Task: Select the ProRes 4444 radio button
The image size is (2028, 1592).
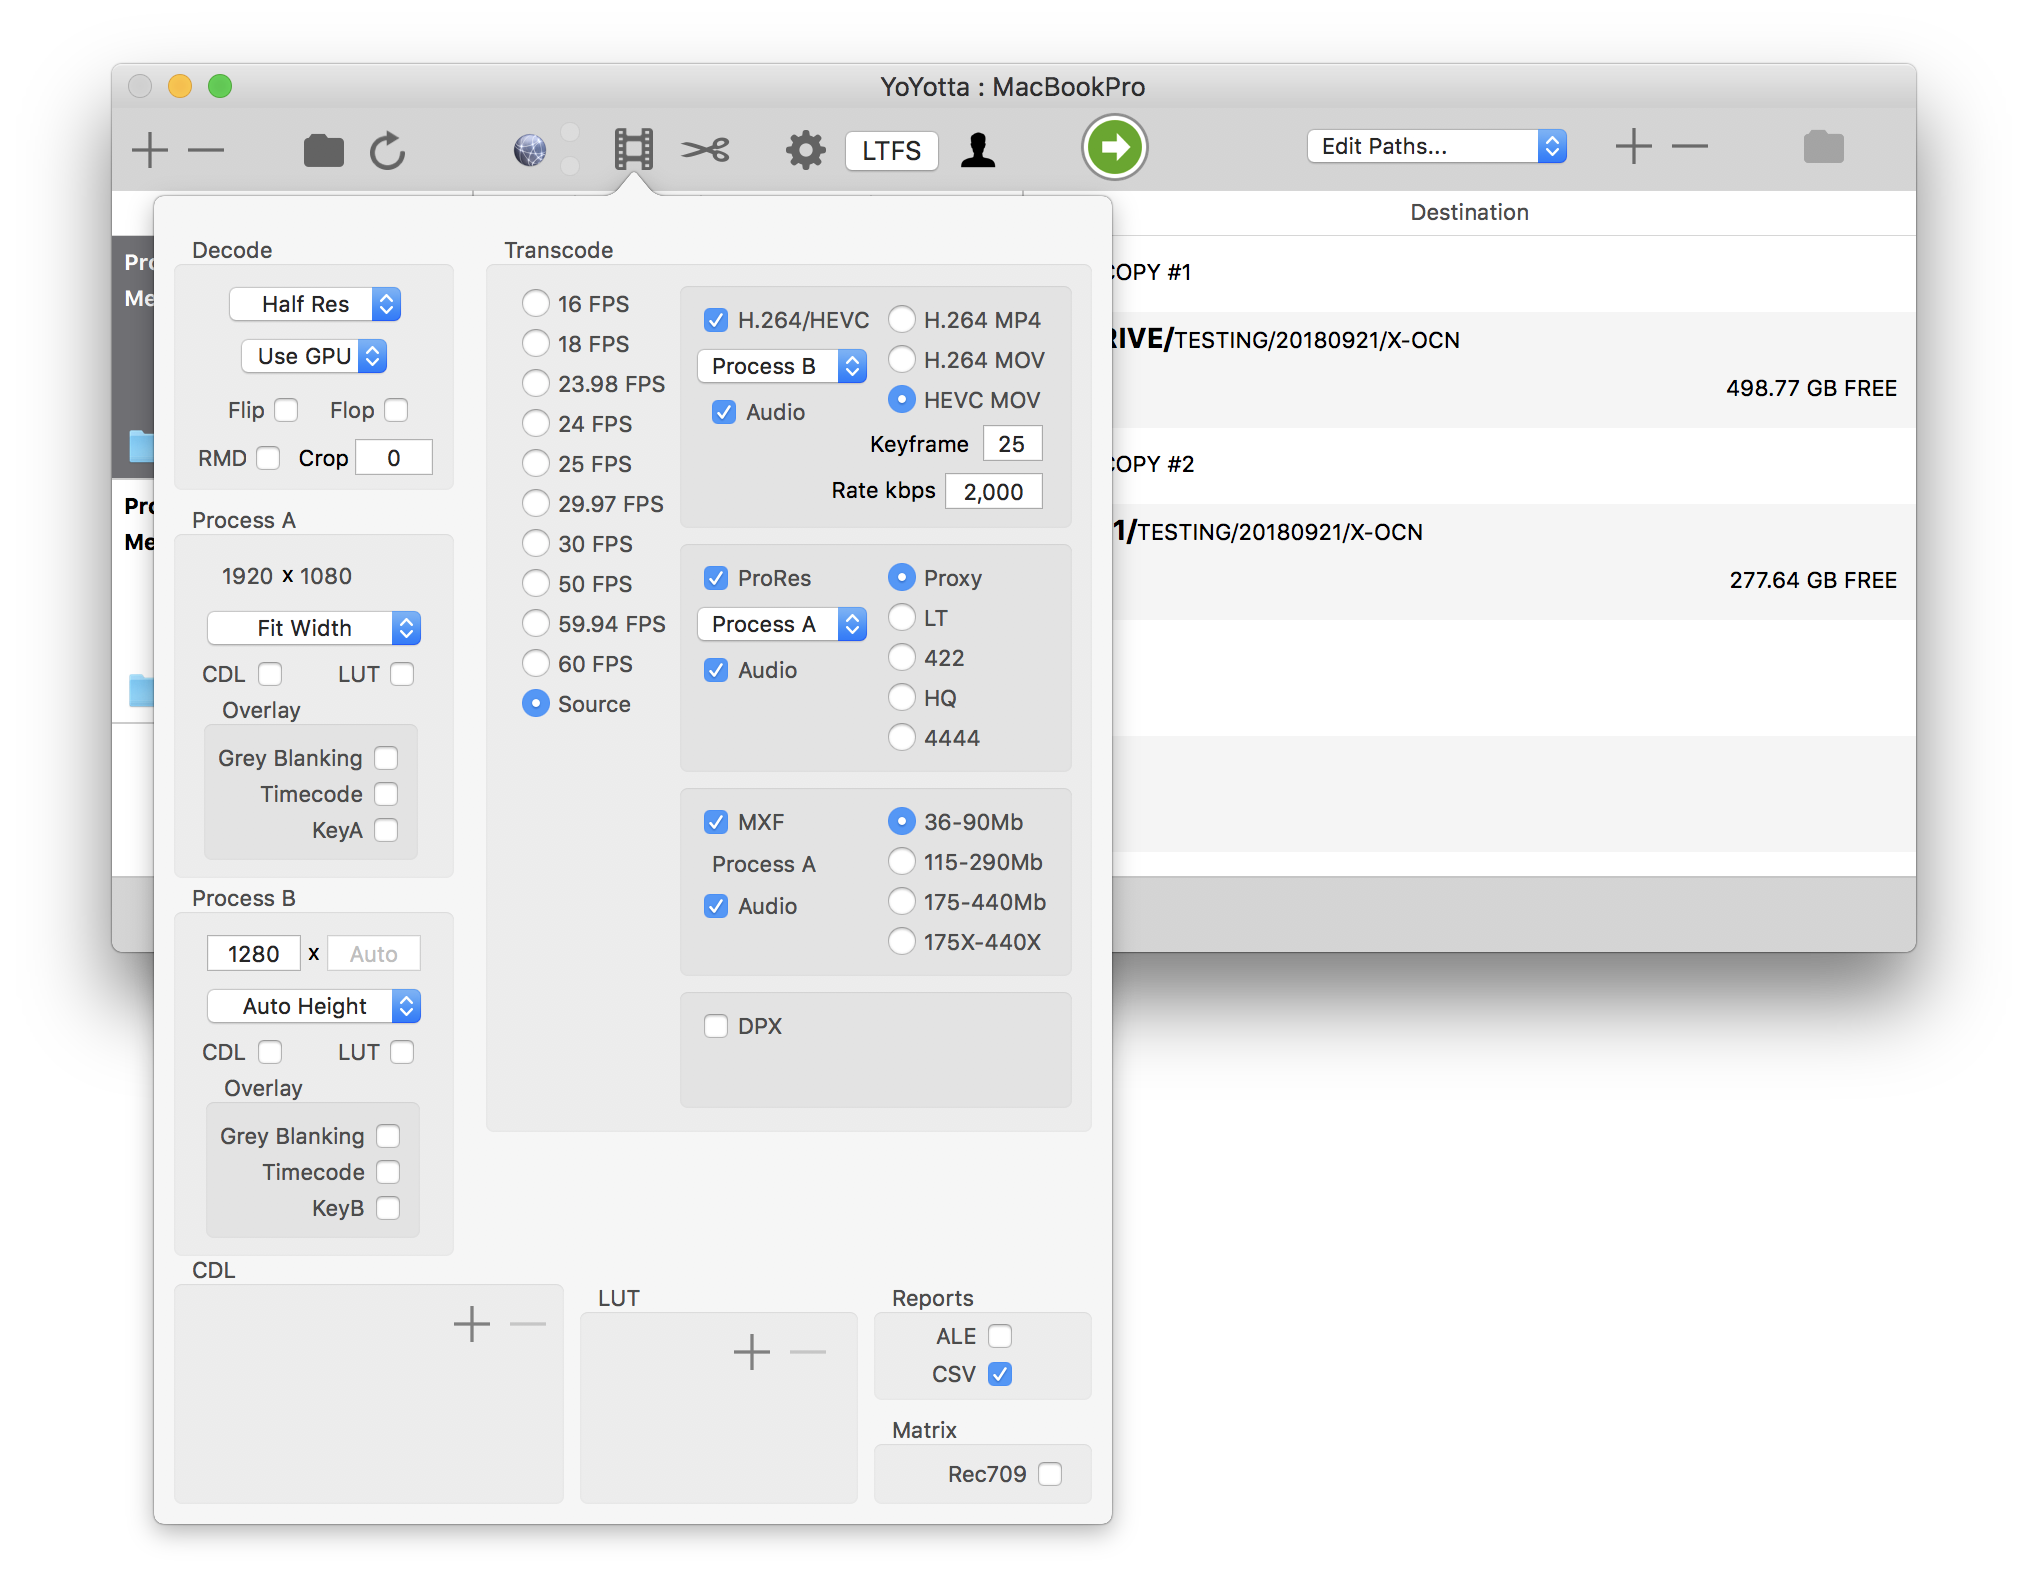Action: [x=902, y=738]
